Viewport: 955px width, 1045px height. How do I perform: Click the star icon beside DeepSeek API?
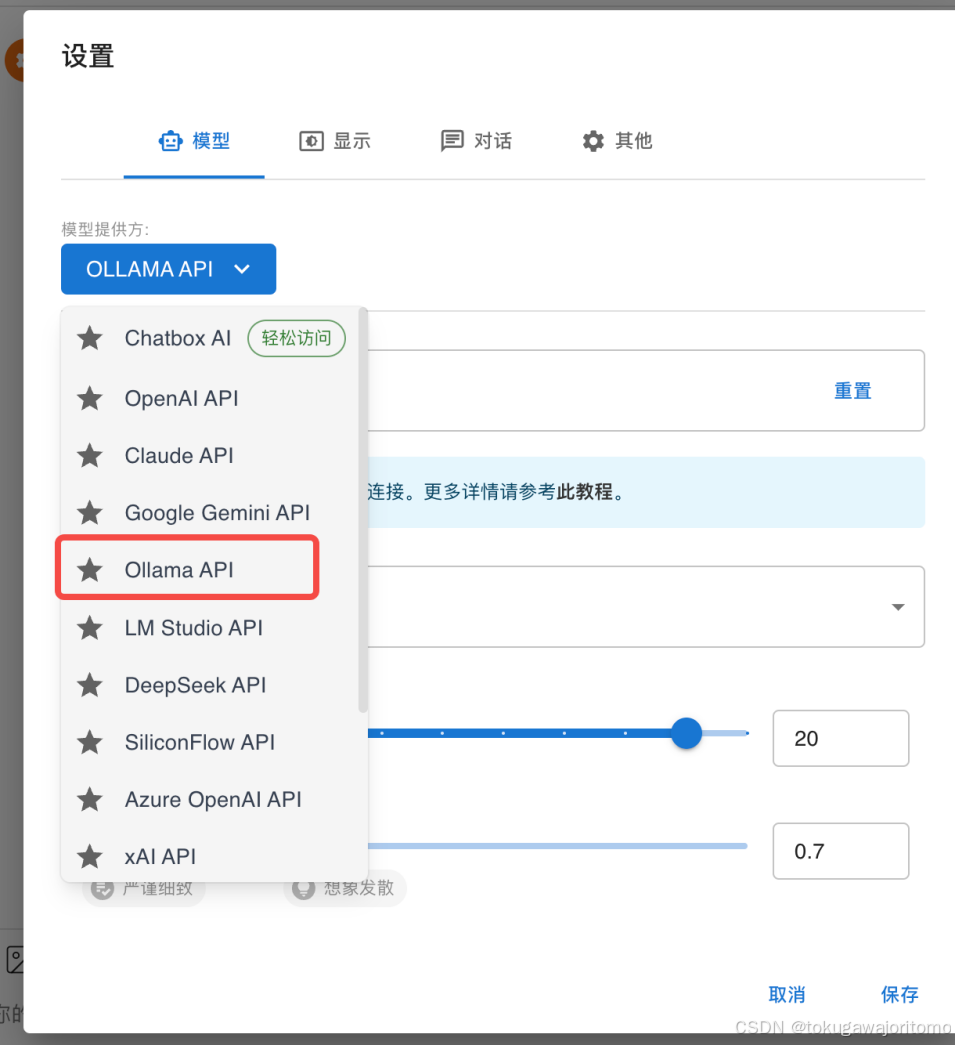[x=89, y=685]
